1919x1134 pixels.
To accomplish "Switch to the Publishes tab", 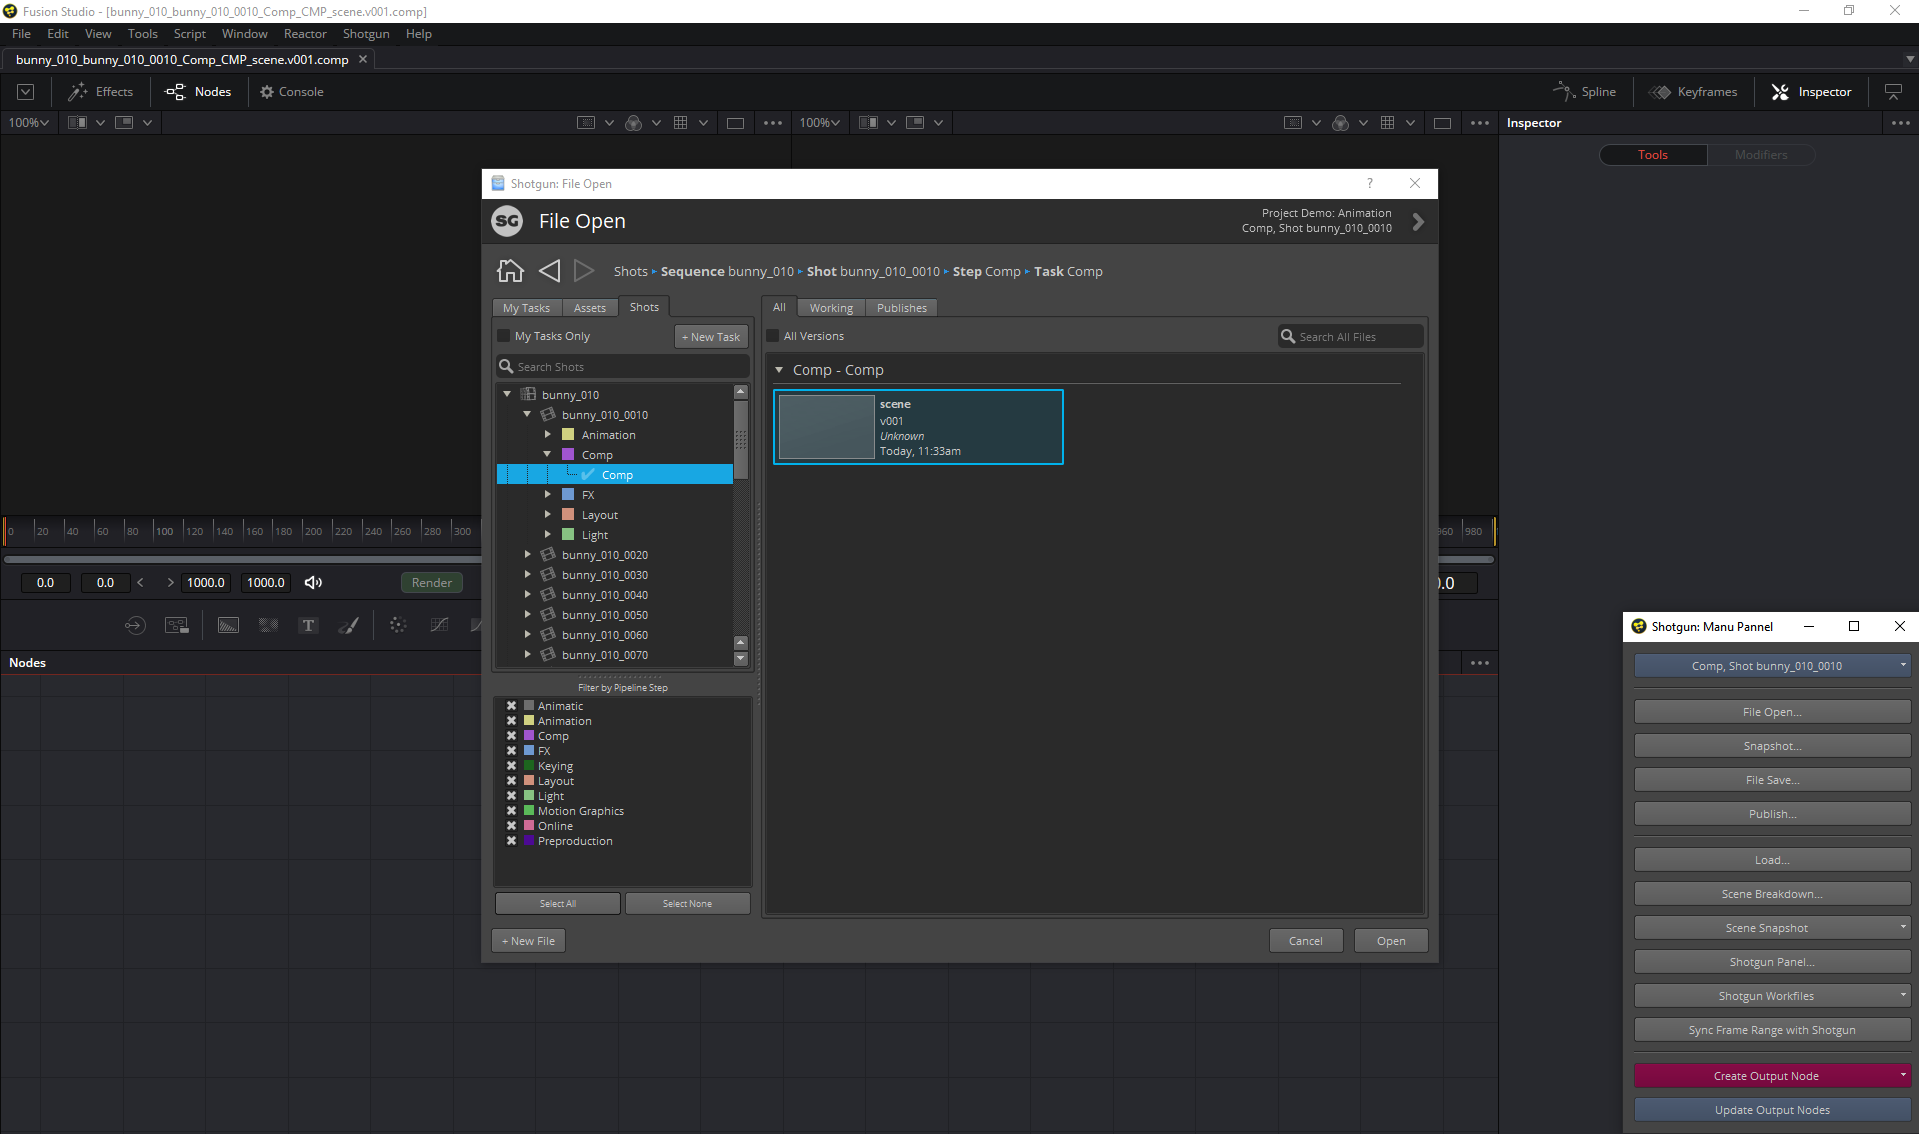I will [x=901, y=308].
